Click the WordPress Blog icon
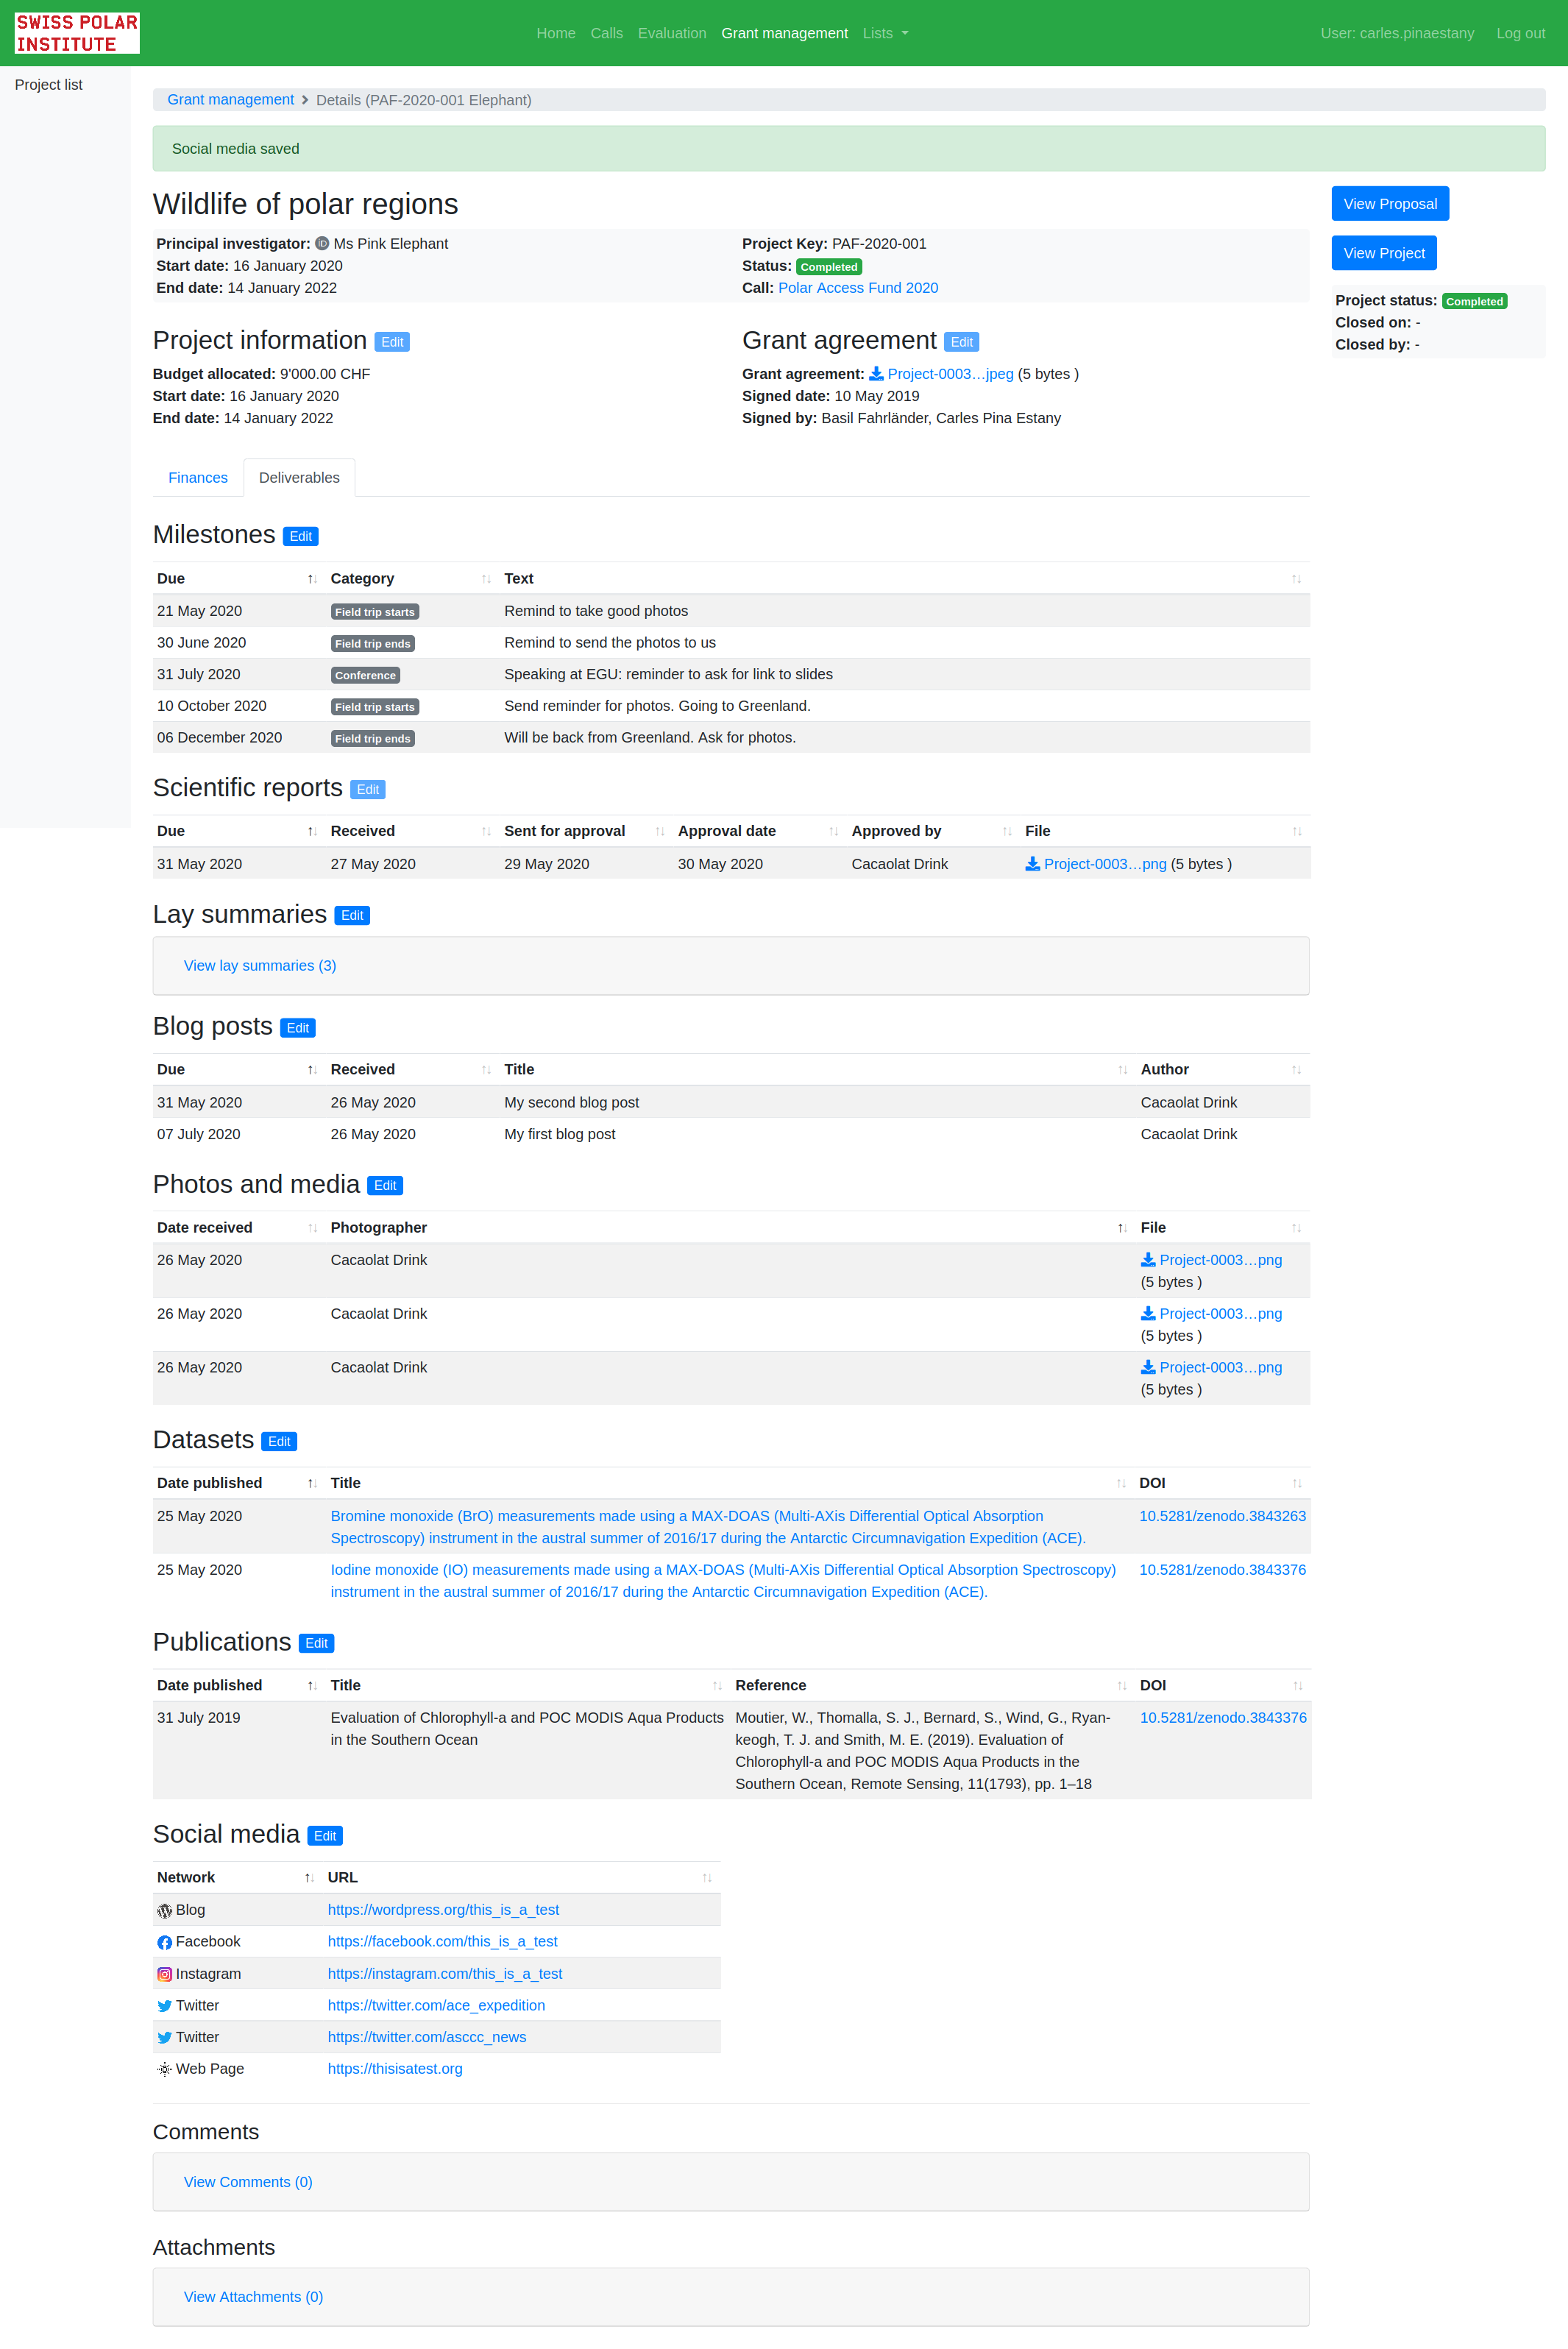 click(x=165, y=1911)
